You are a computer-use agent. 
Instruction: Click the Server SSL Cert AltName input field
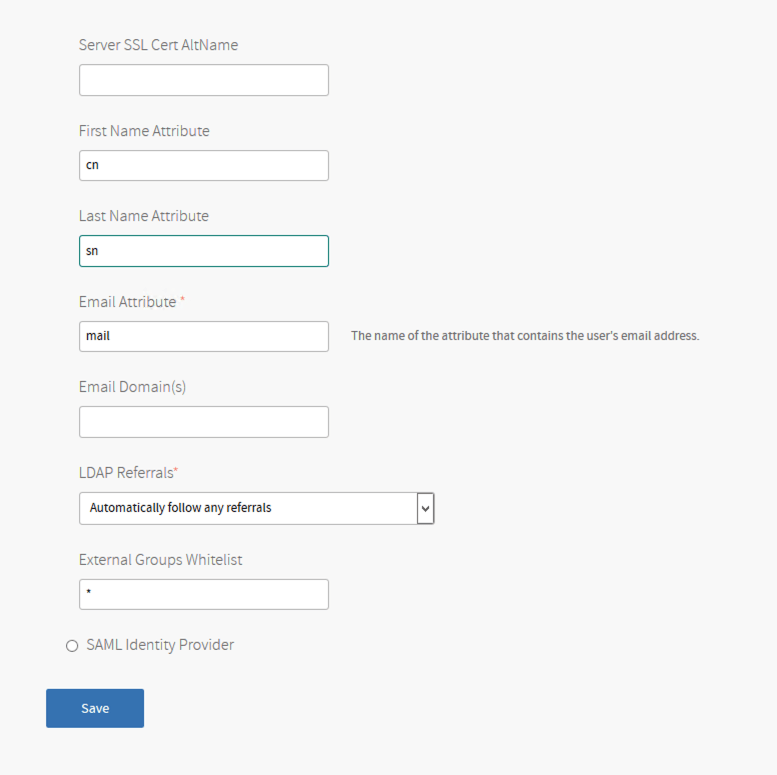tap(204, 80)
